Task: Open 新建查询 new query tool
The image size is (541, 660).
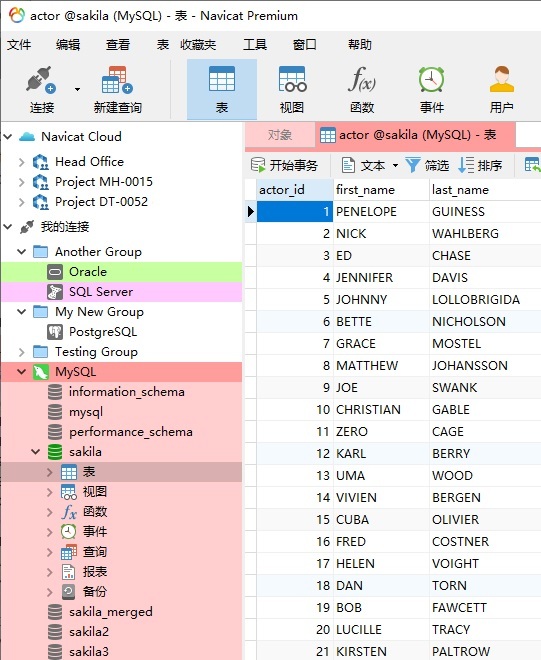Action: [x=117, y=80]
